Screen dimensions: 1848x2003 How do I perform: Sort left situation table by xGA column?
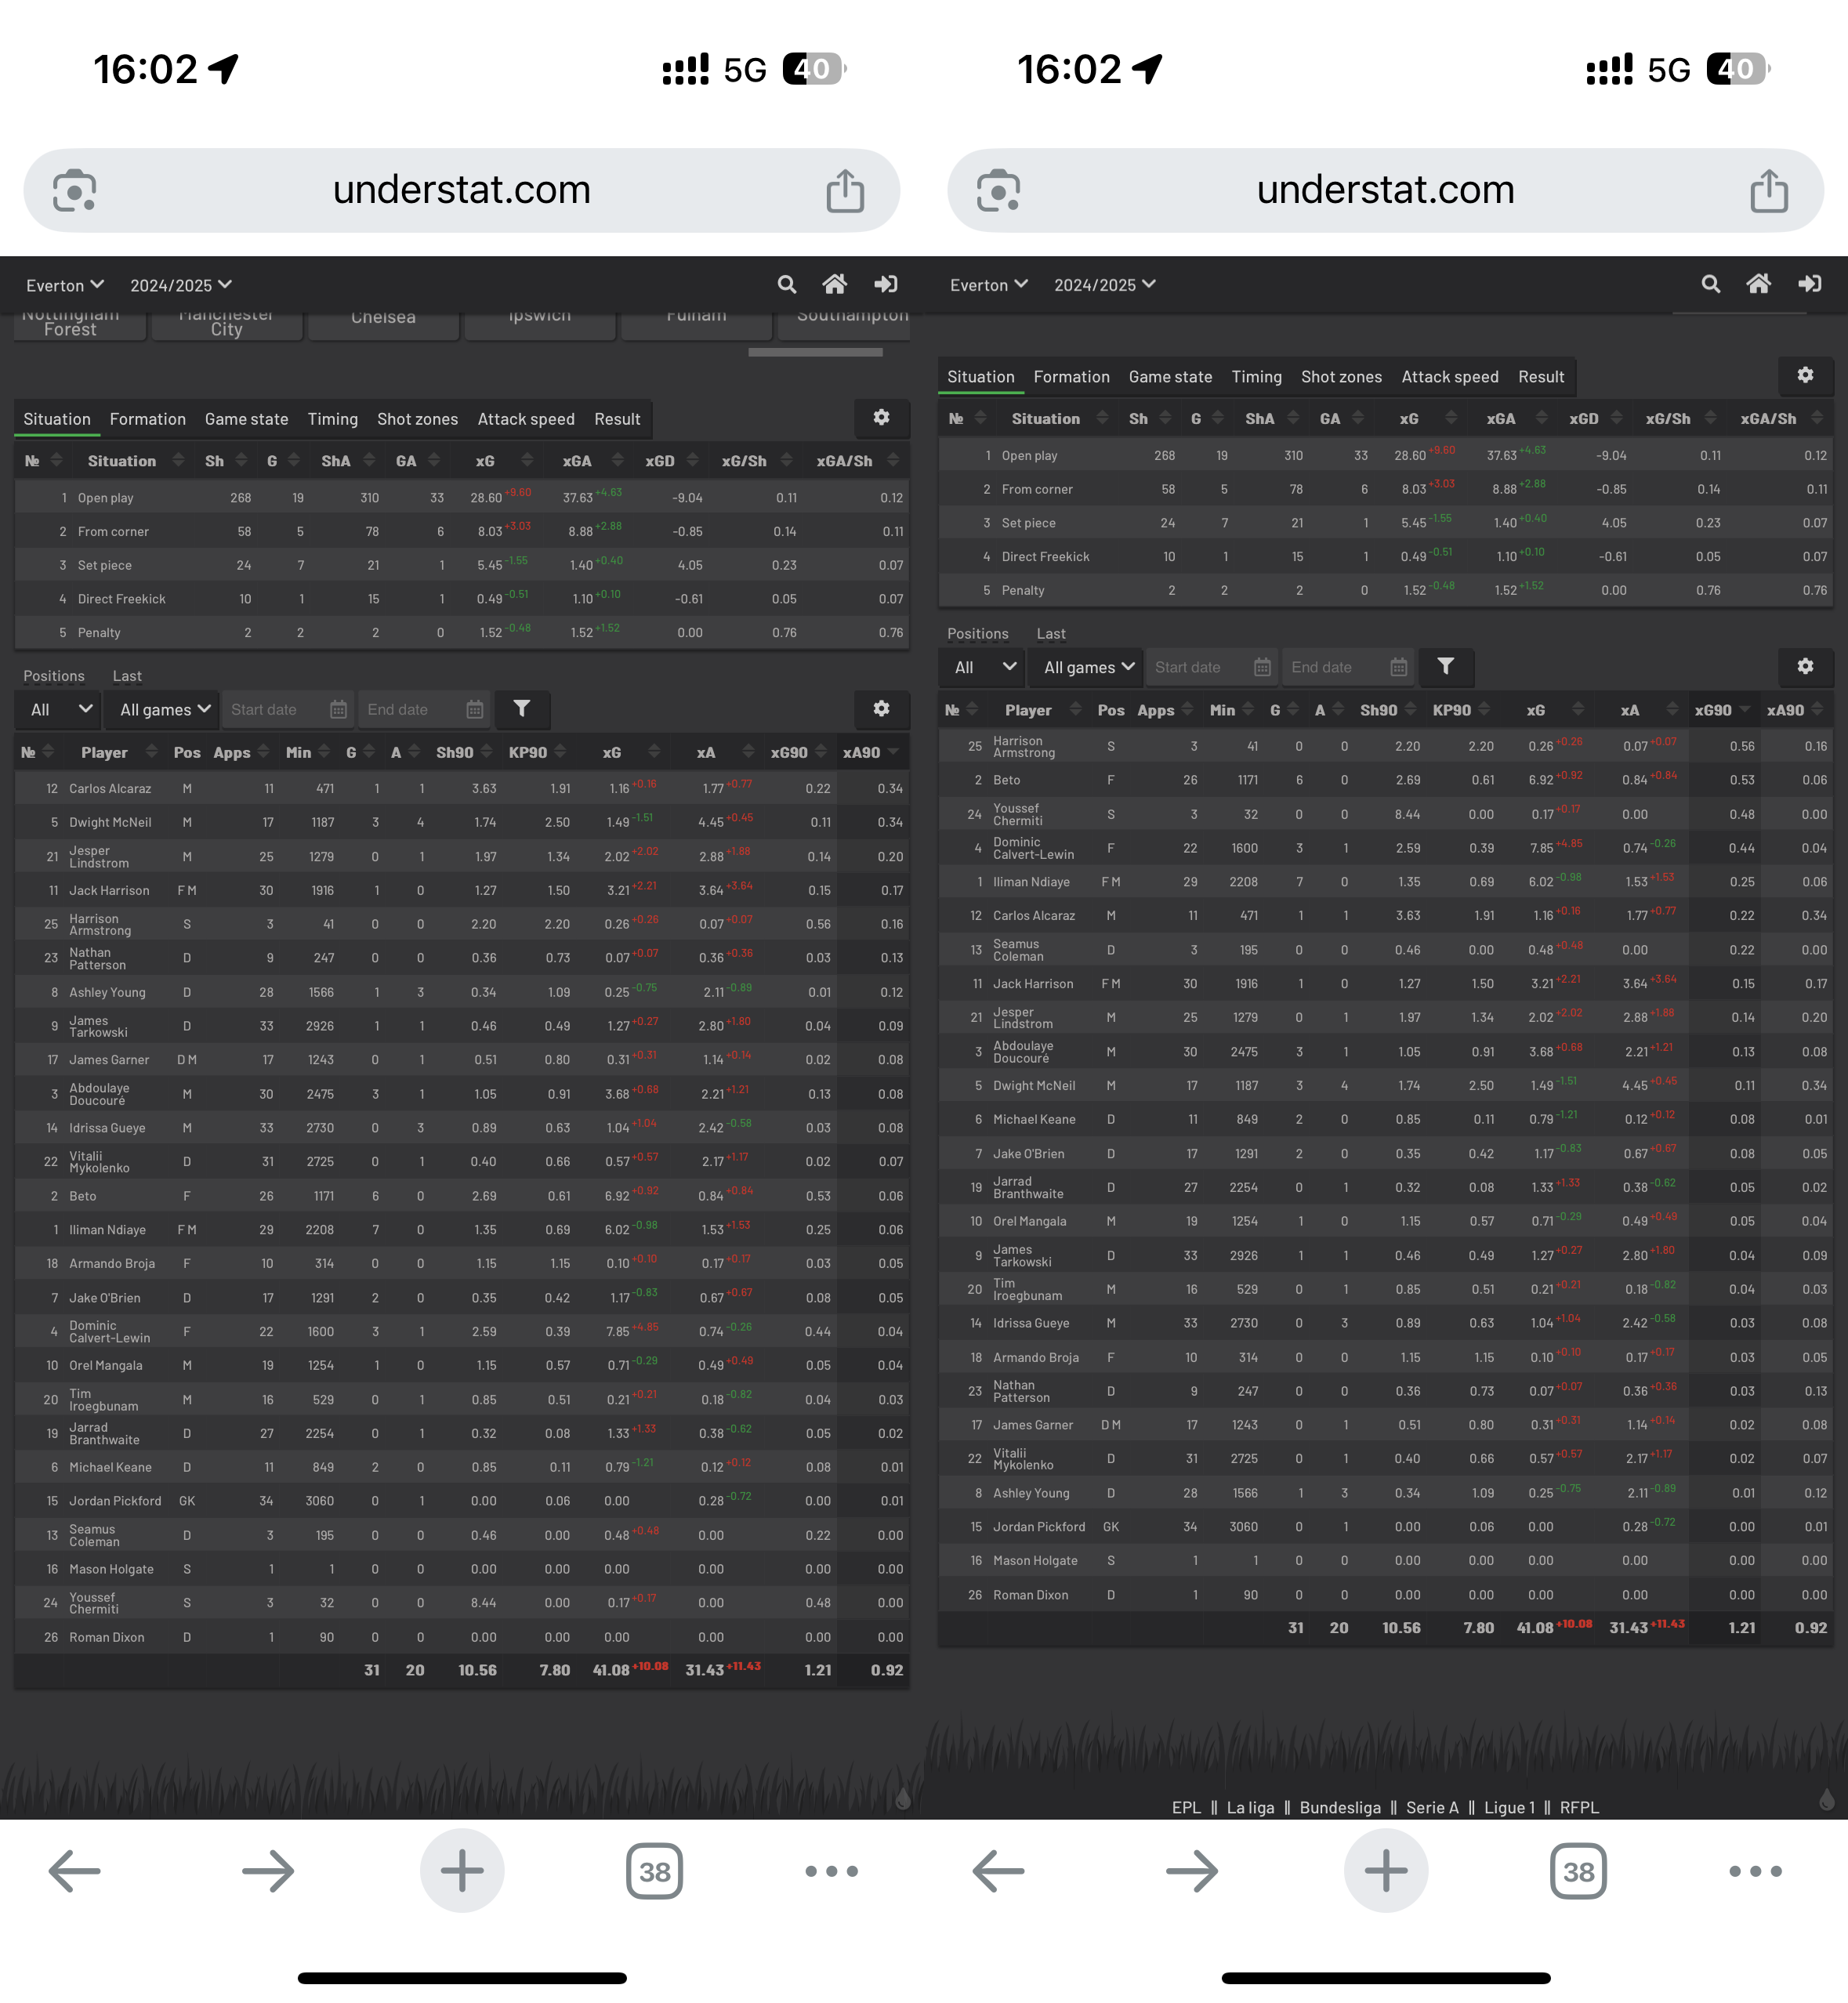pos(592,461)
